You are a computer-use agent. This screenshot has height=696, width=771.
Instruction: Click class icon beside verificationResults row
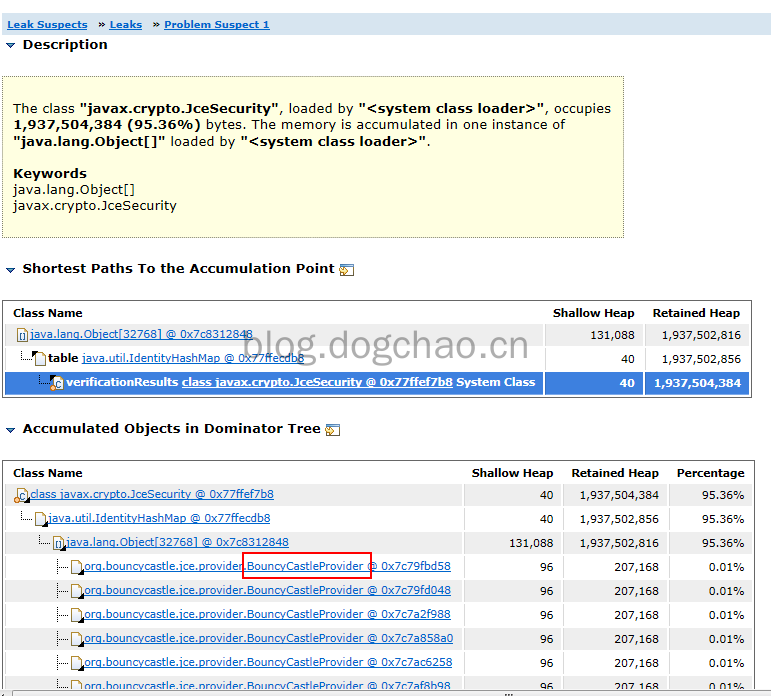click(57, 383)
